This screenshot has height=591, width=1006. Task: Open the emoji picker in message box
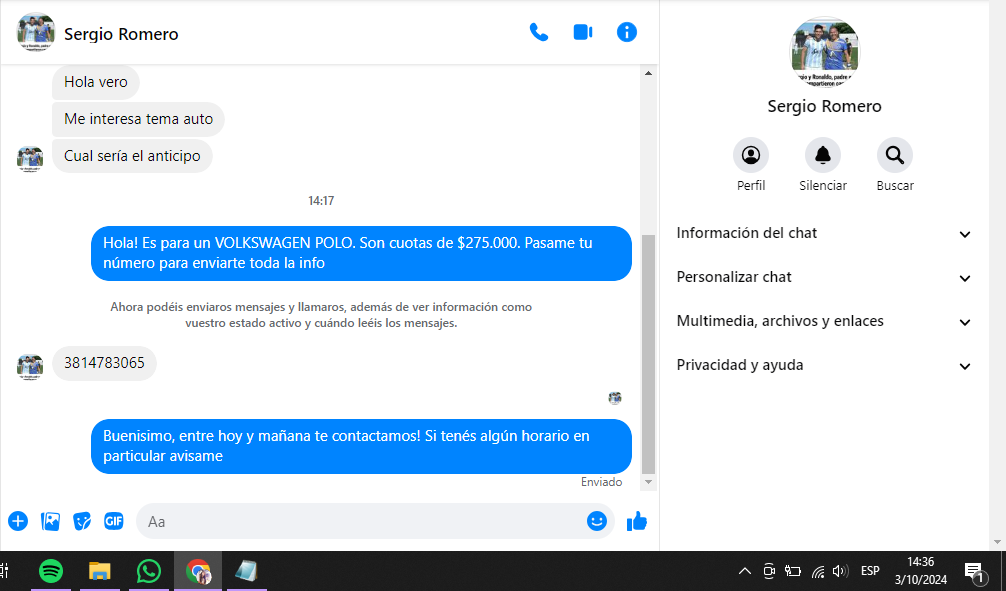pyautogui.click(x=597, y=521)
